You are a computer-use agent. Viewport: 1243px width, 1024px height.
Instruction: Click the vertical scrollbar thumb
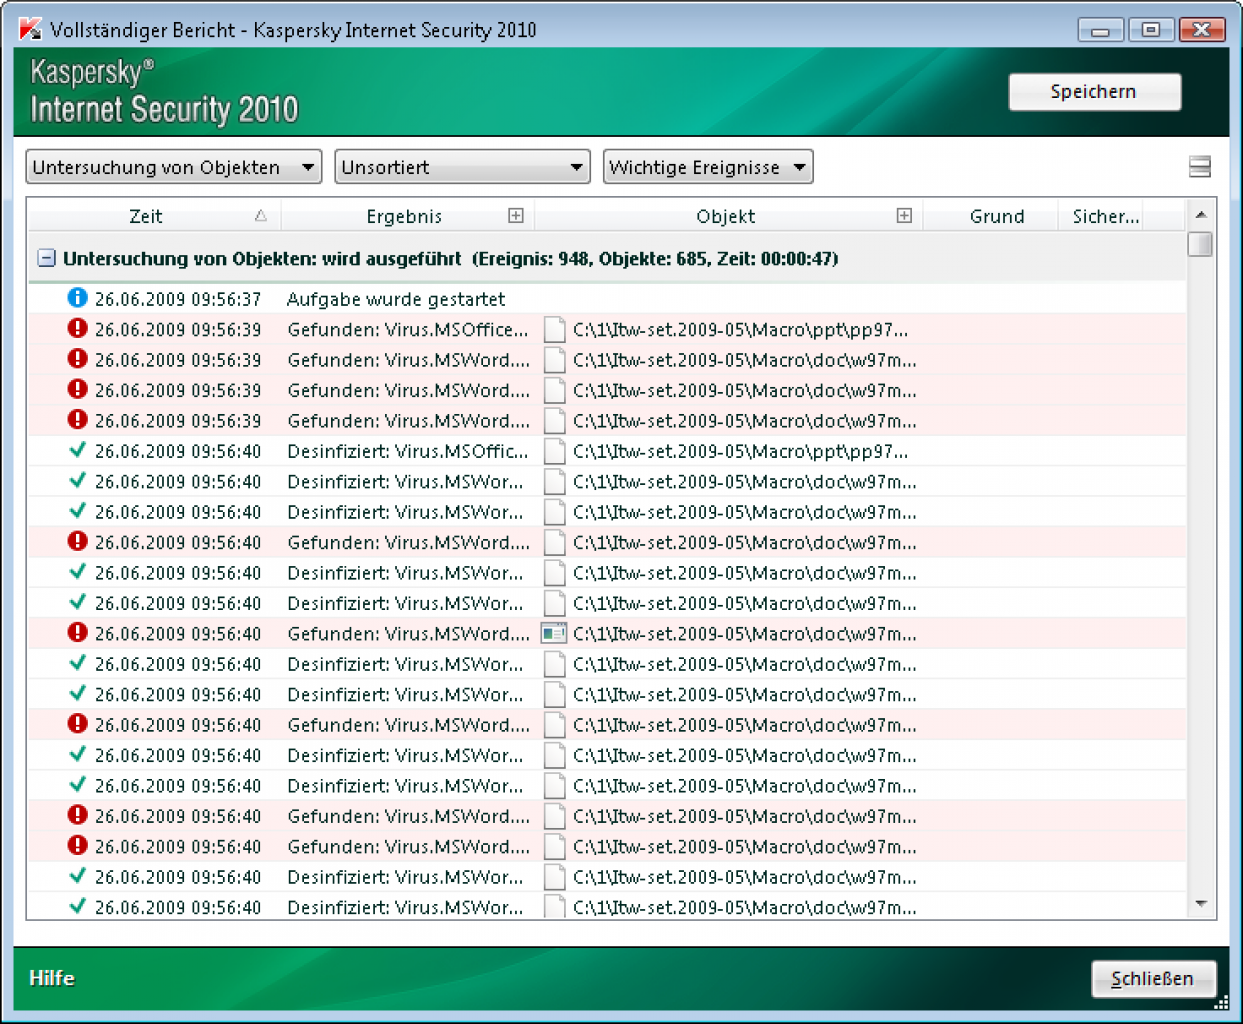pyautogui.click(x=1201, y=244)
